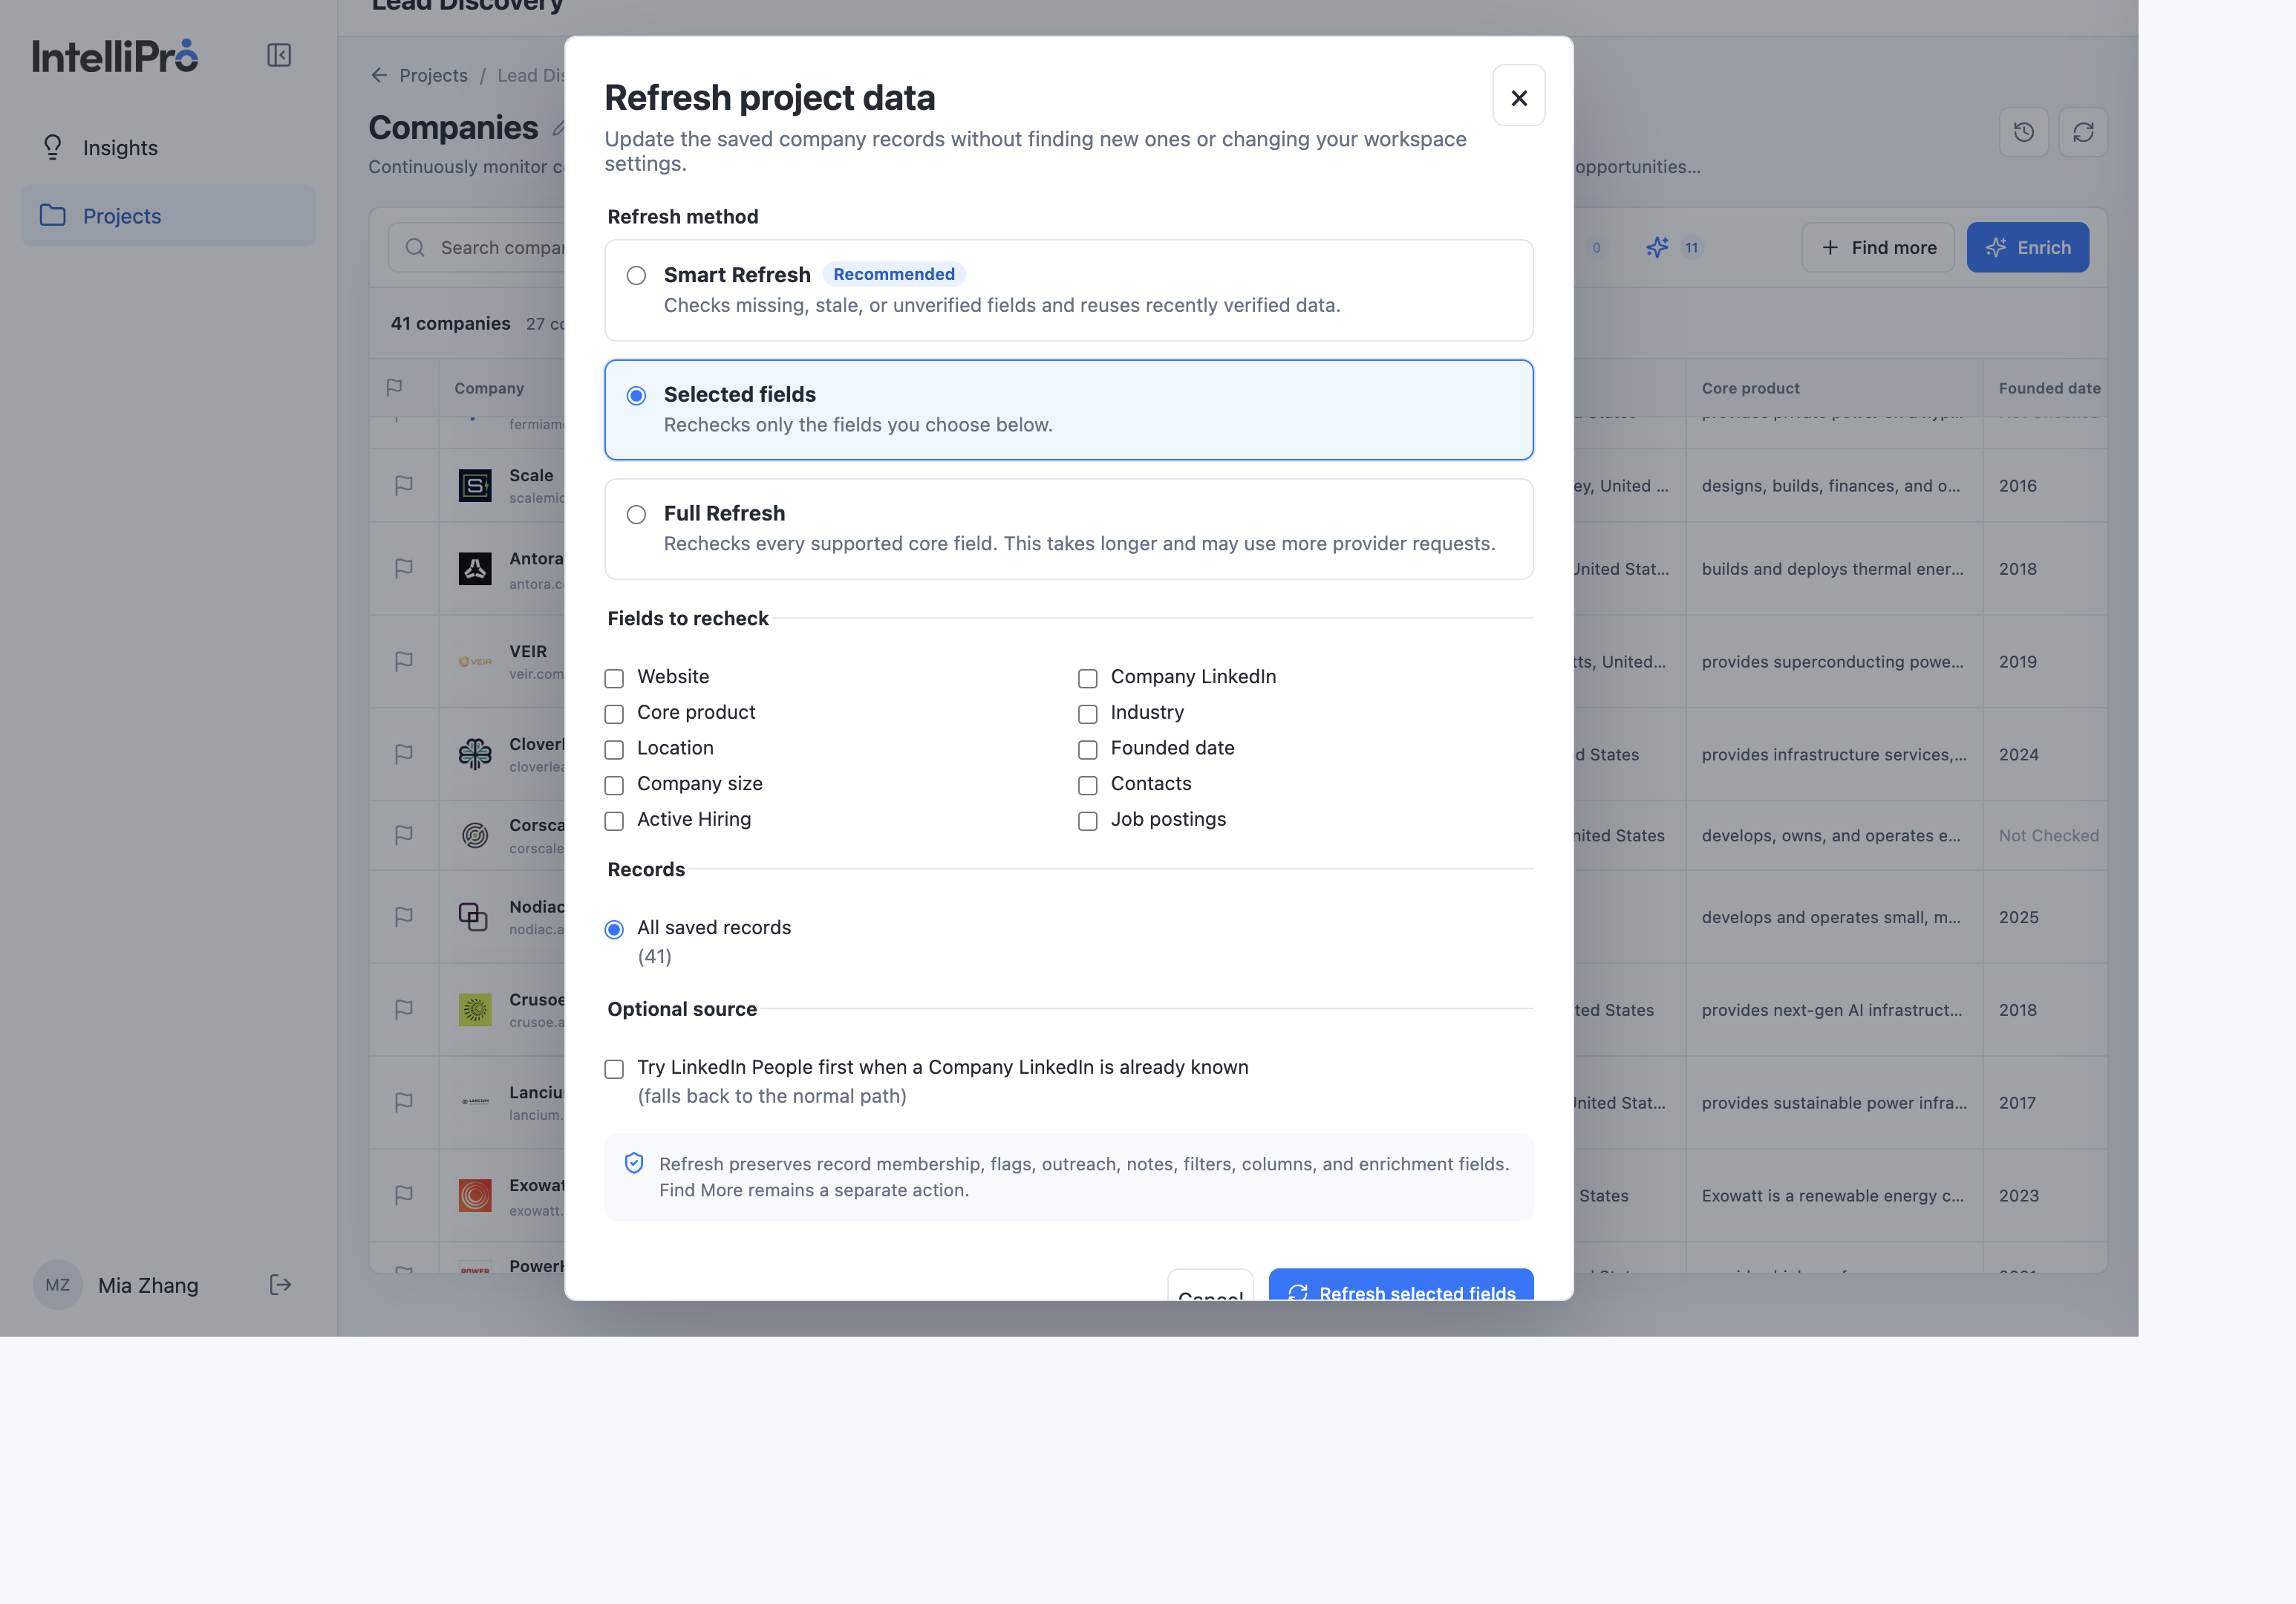
Task: Click the Crusoe company logo
Action: click(475, 1009)
